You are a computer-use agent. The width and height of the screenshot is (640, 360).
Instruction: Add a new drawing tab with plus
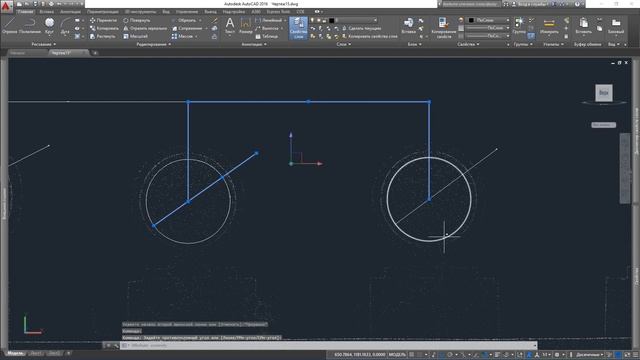coord(95,53)
